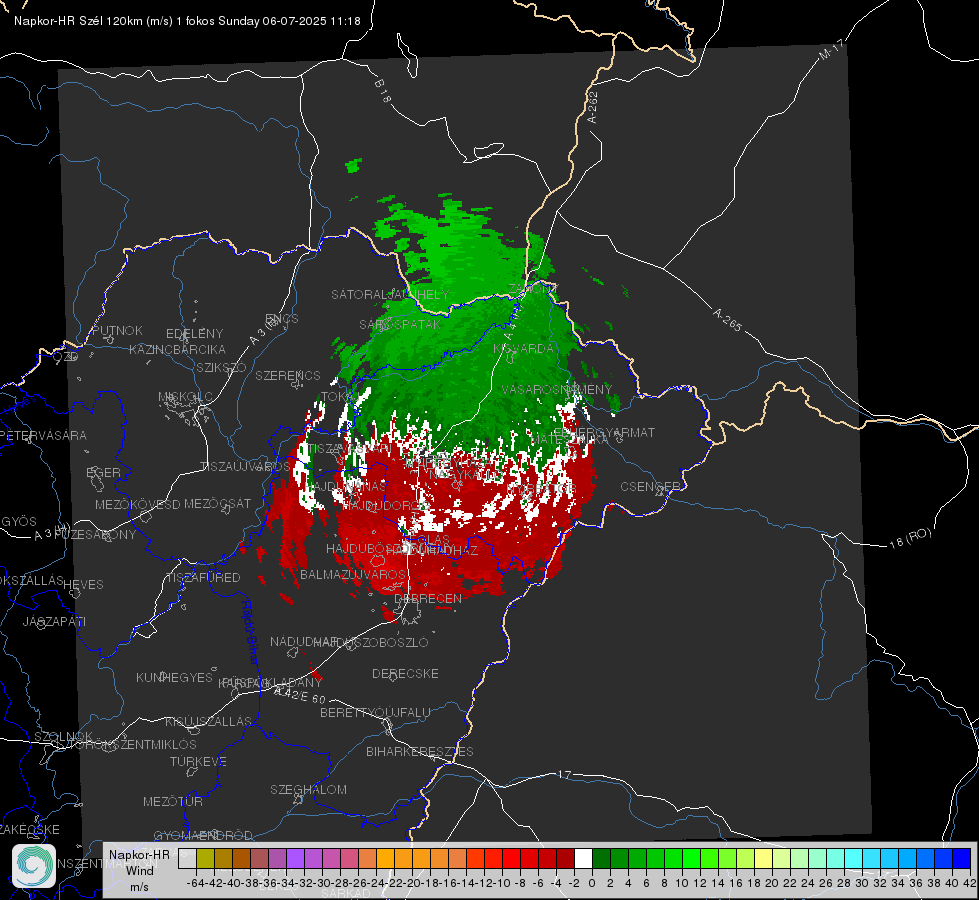Viewport: 979px width, 900px height.
Task: Click the MISKOLC city label
Action: tap(185, 397)
